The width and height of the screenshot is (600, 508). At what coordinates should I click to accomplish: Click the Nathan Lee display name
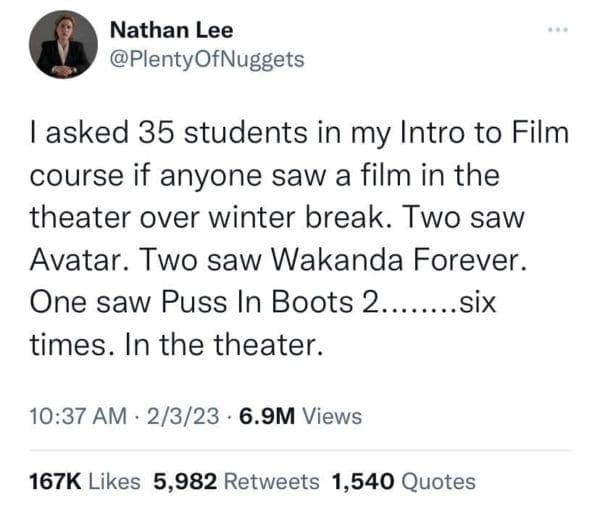pos(171,30)
